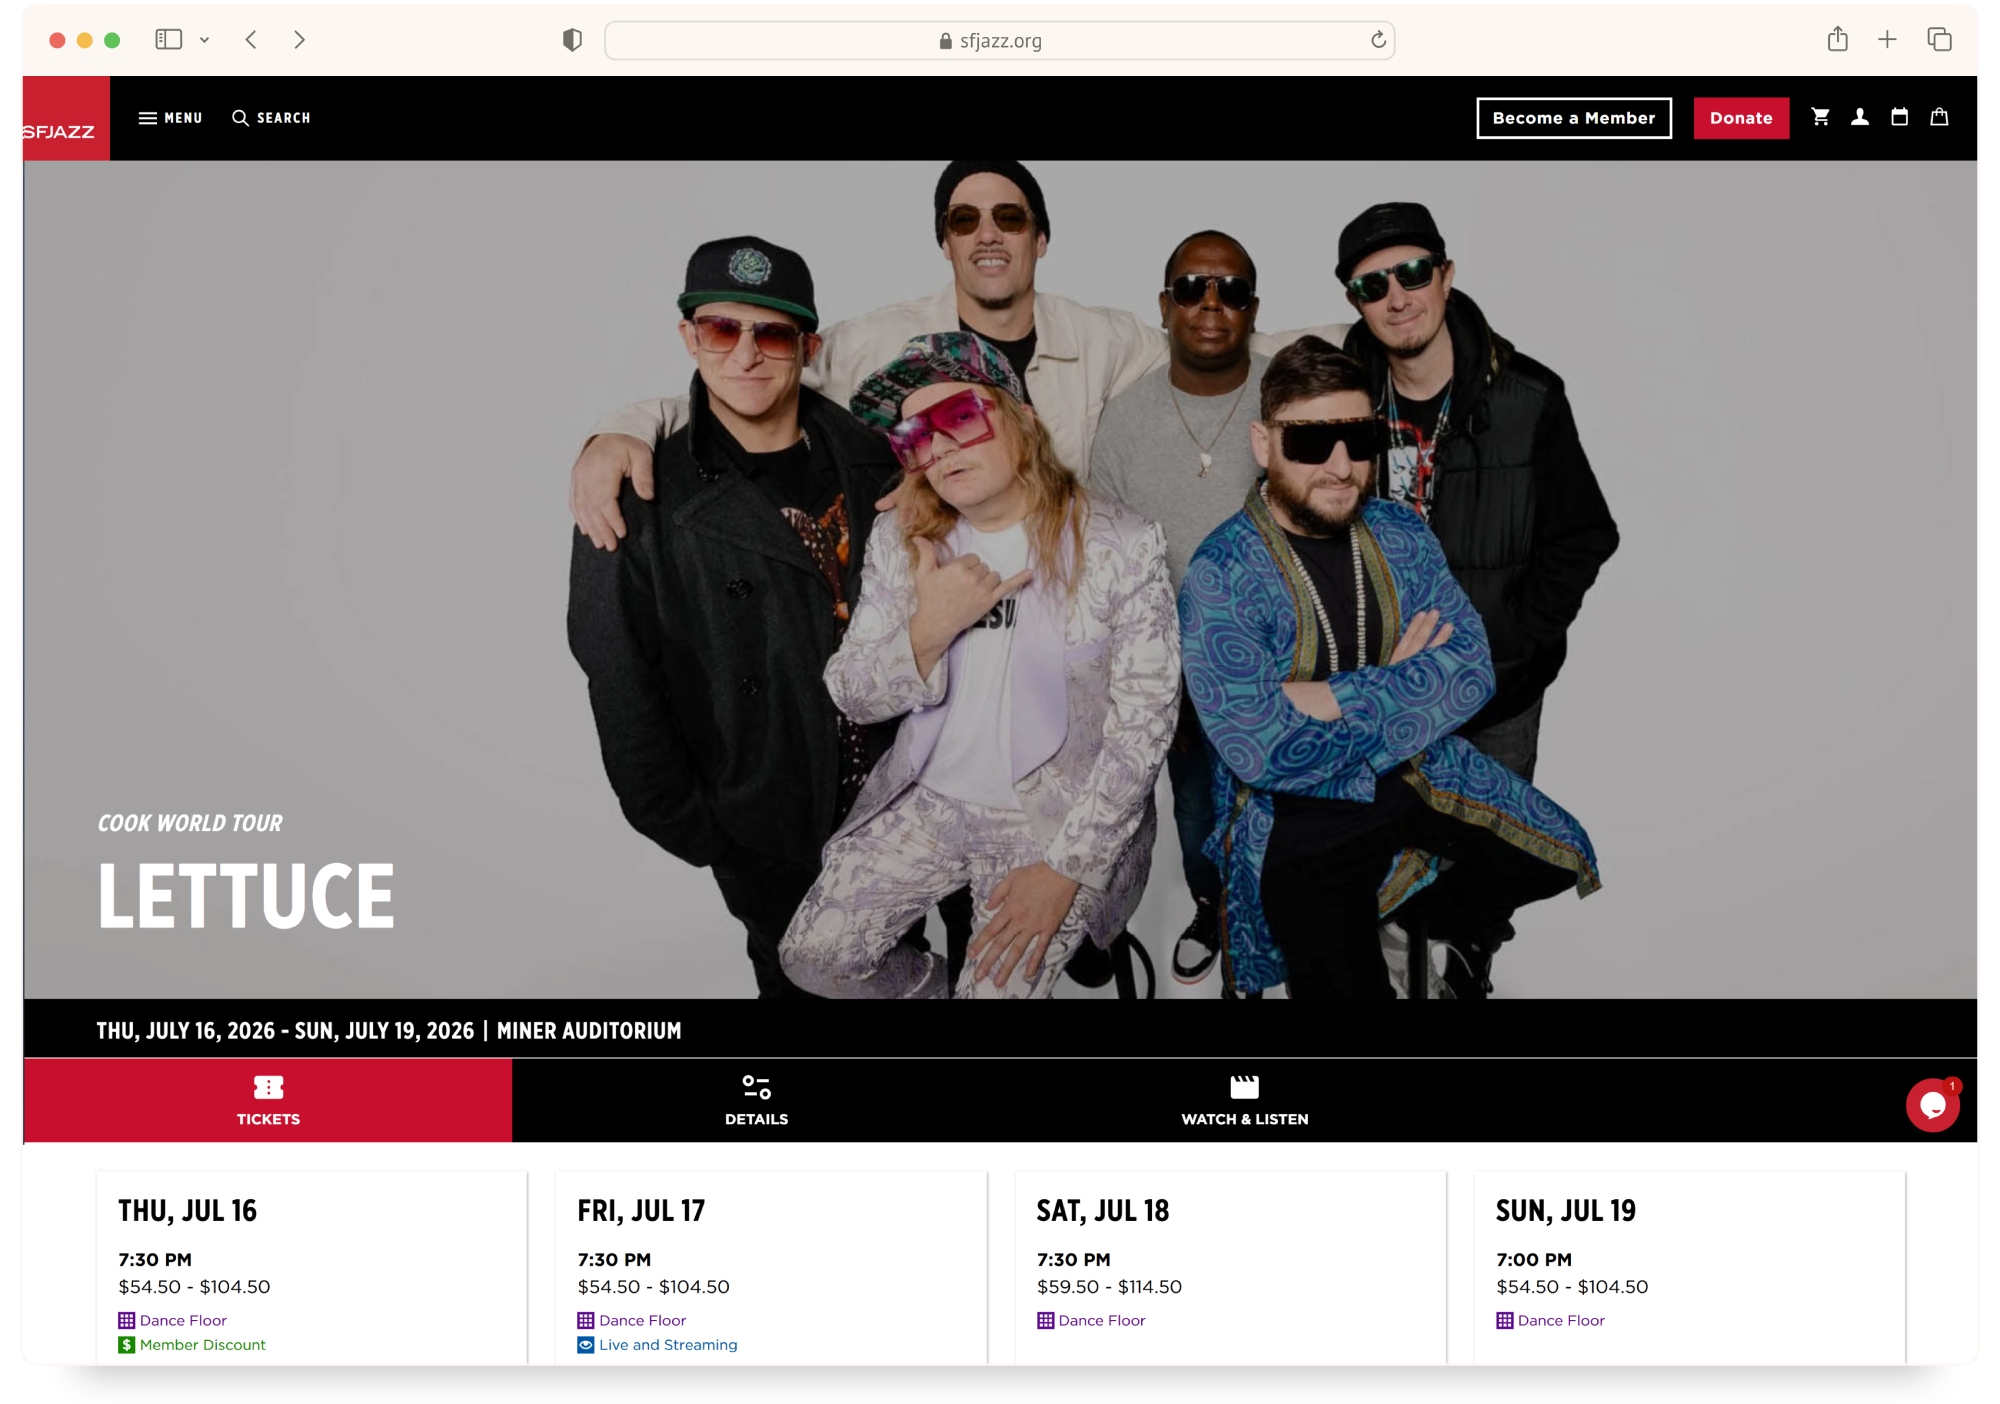Image resolution: width=2000 pixels, height=1404 pixels.
Task: Click Become a Member button
Action: click(1573, 118)
